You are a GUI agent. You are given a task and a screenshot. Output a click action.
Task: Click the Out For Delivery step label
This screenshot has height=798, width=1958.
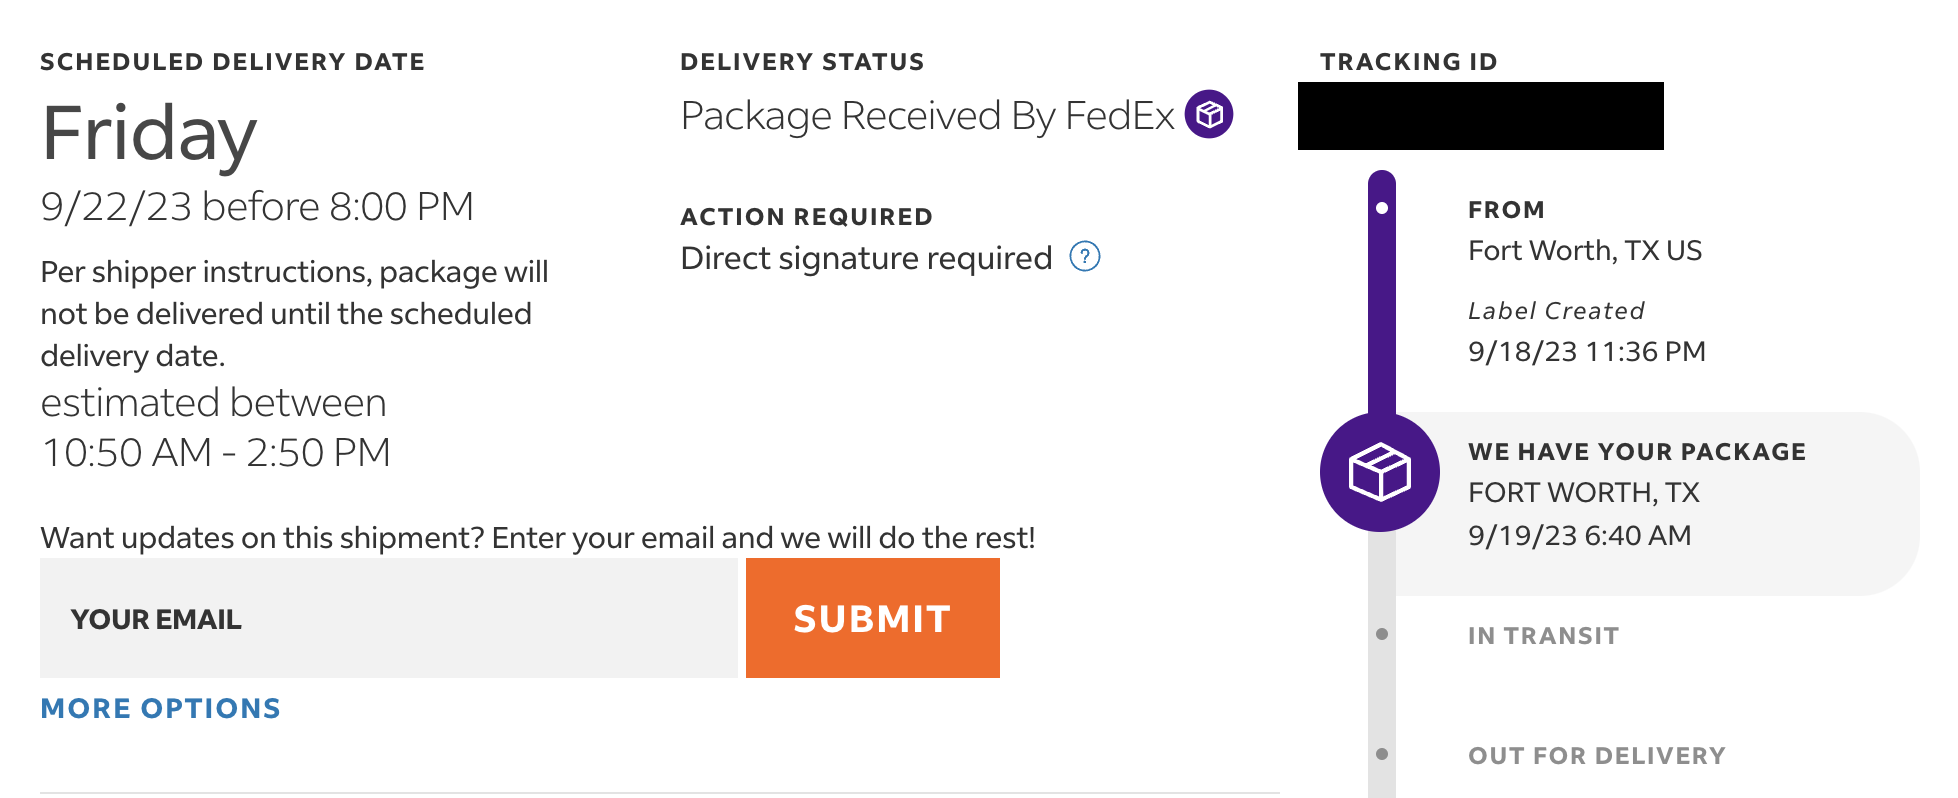tap(1596, 756)
